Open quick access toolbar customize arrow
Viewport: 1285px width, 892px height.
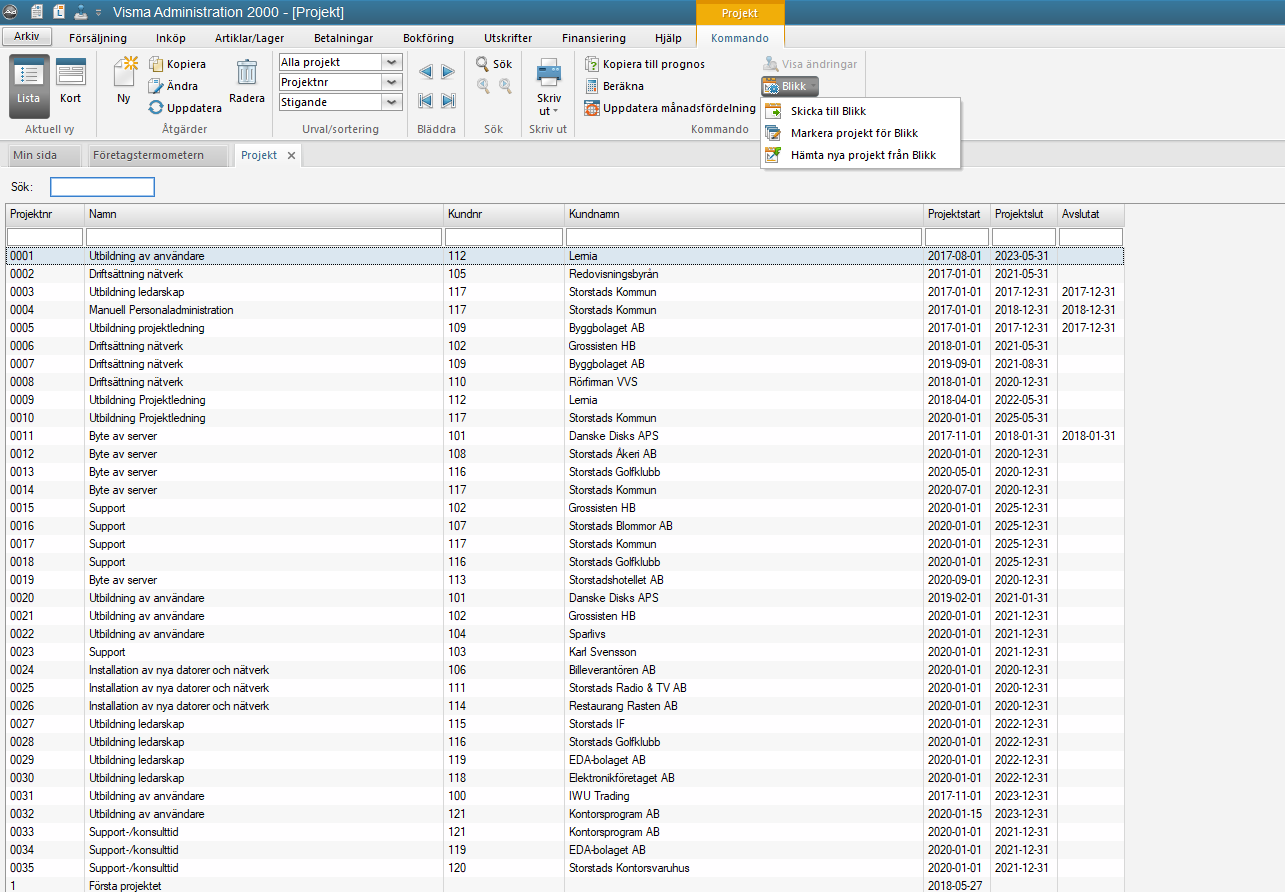pyautogui.click(x=99, y=13)
